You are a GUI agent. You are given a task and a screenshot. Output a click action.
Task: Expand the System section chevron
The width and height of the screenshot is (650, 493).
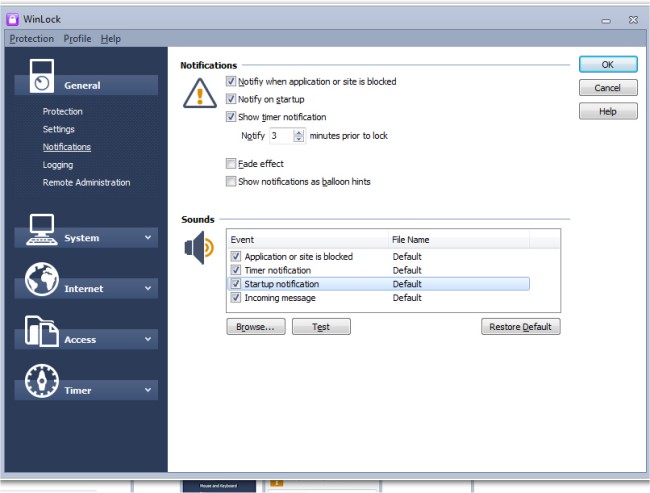[148, 238]
